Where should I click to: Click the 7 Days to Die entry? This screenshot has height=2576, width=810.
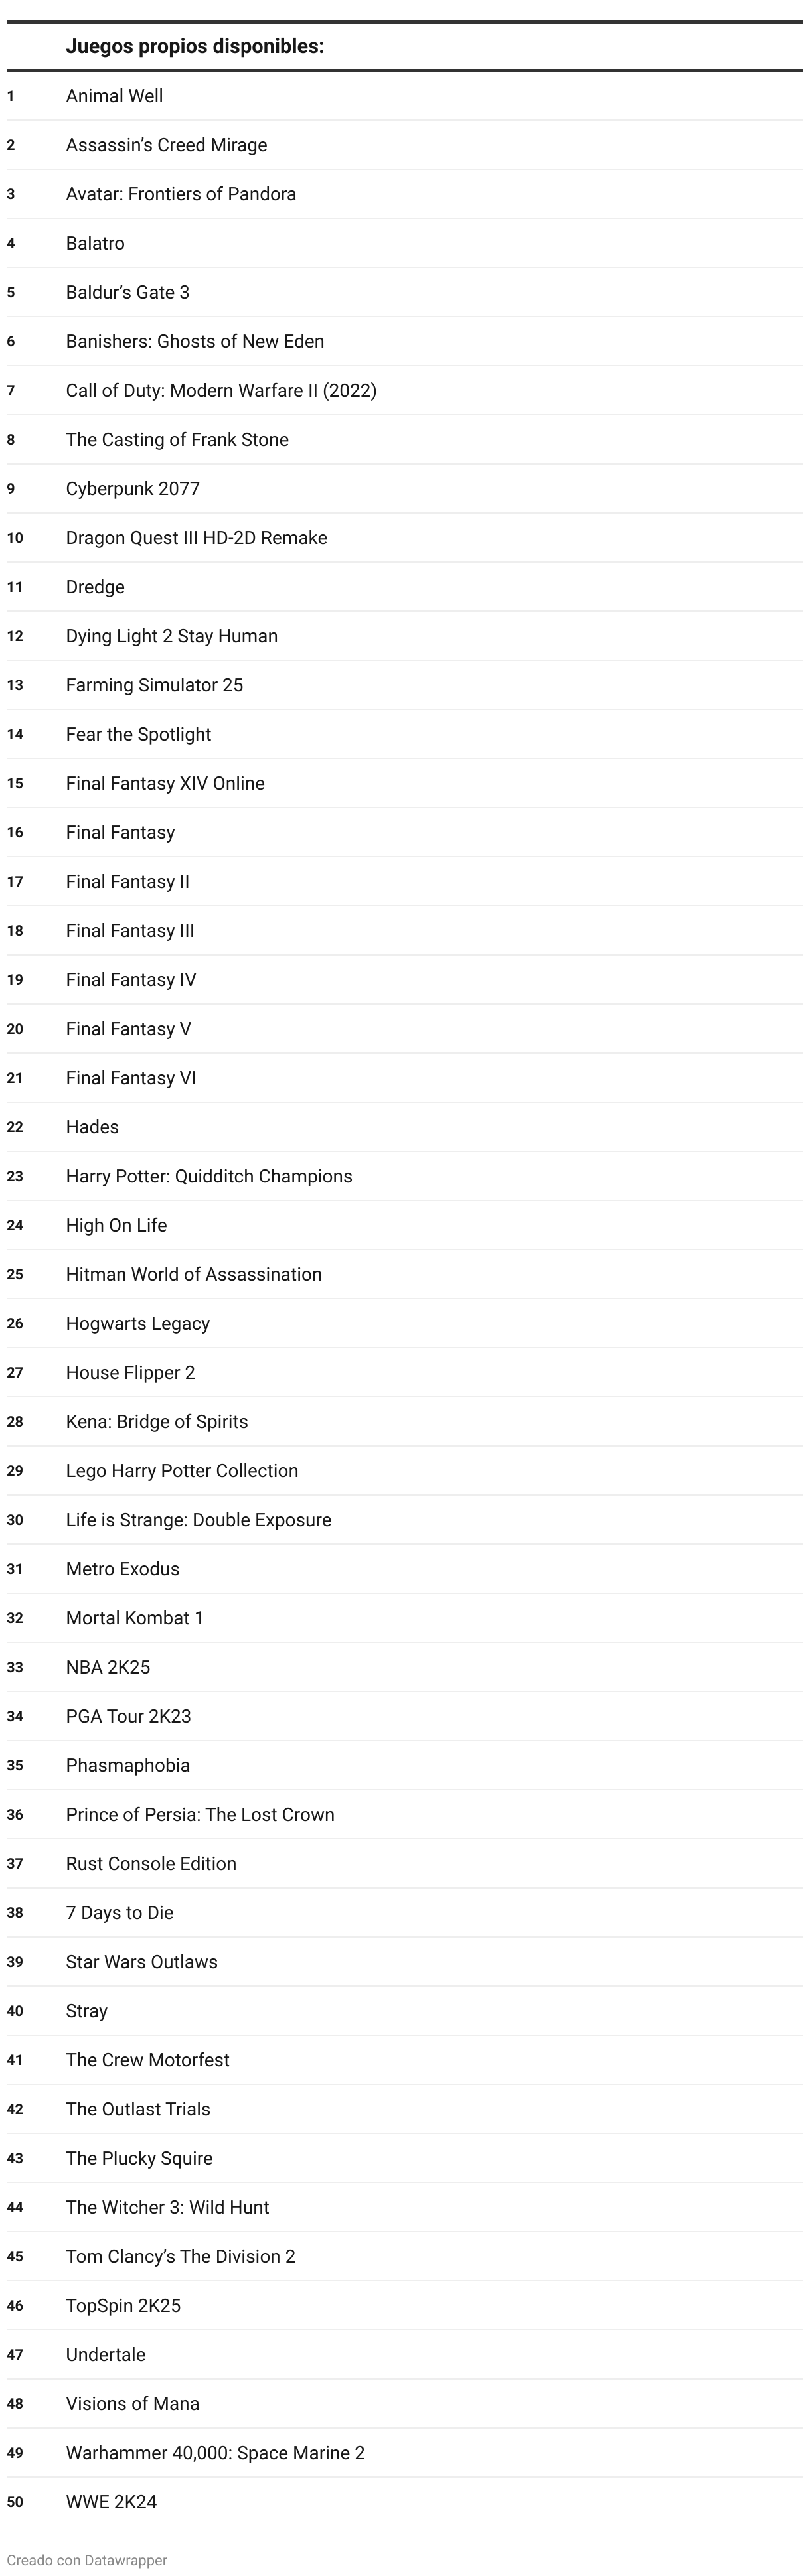pos(120,1912)
